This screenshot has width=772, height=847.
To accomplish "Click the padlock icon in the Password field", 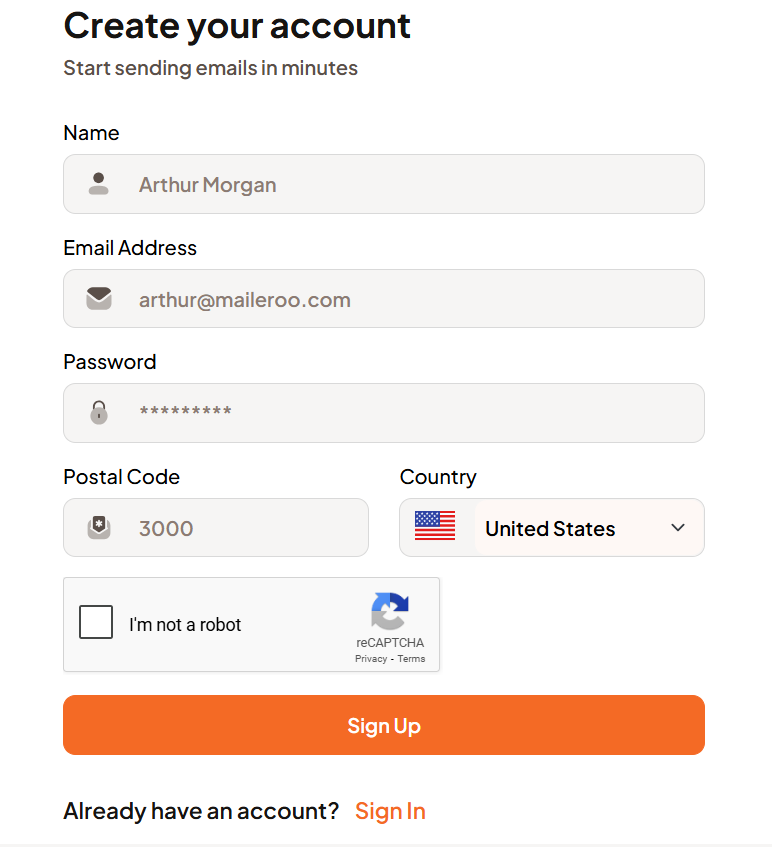I will (98, 412).
